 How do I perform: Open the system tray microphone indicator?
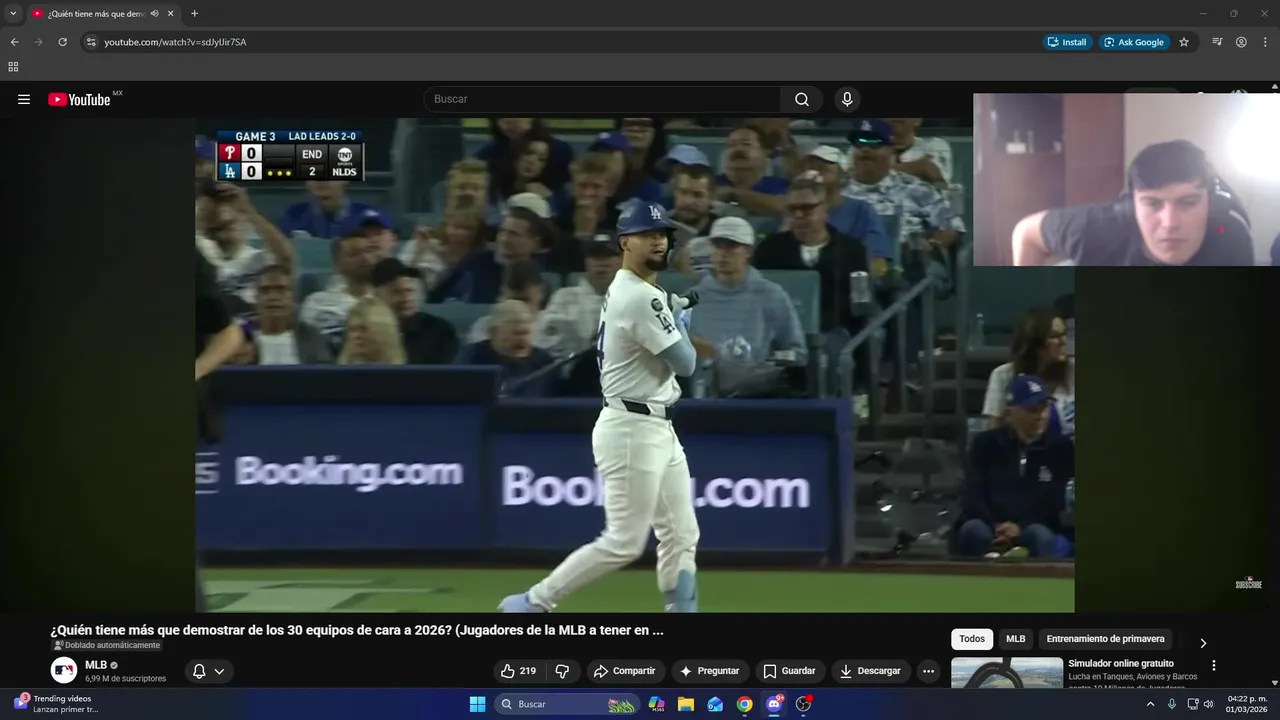pos(1172,704)
